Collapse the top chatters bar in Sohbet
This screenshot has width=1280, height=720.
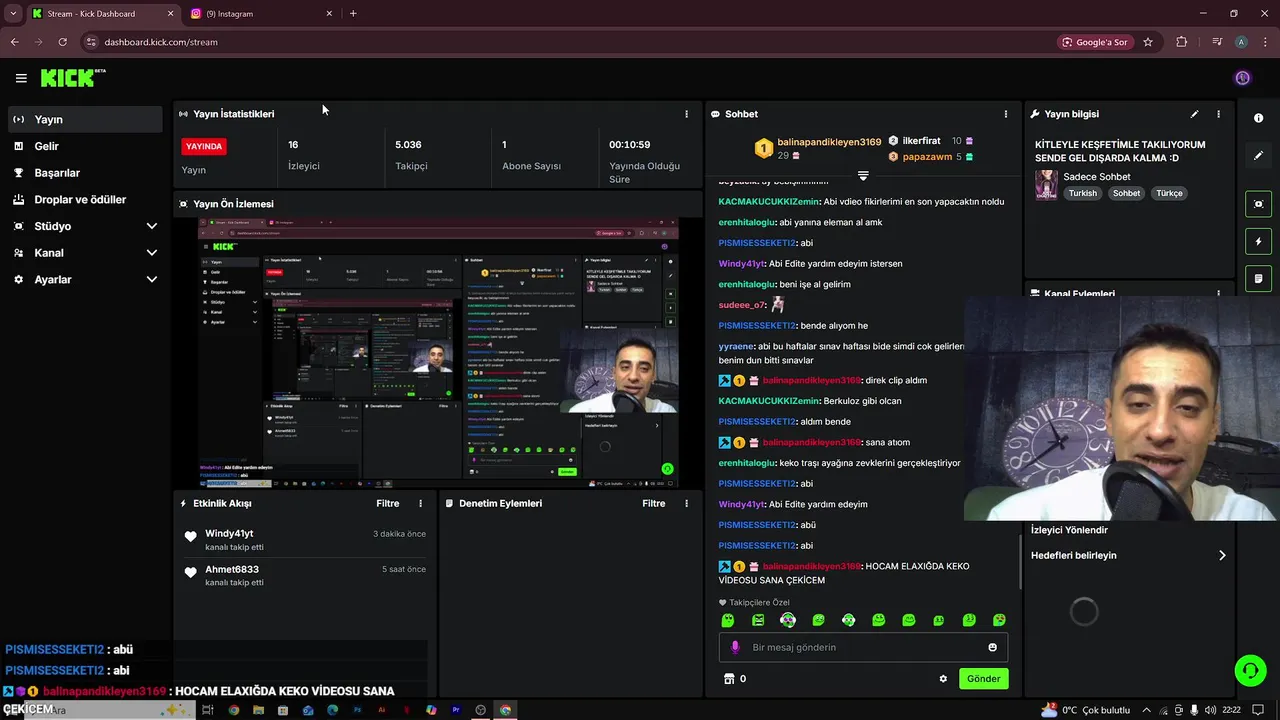click(863, 176)
